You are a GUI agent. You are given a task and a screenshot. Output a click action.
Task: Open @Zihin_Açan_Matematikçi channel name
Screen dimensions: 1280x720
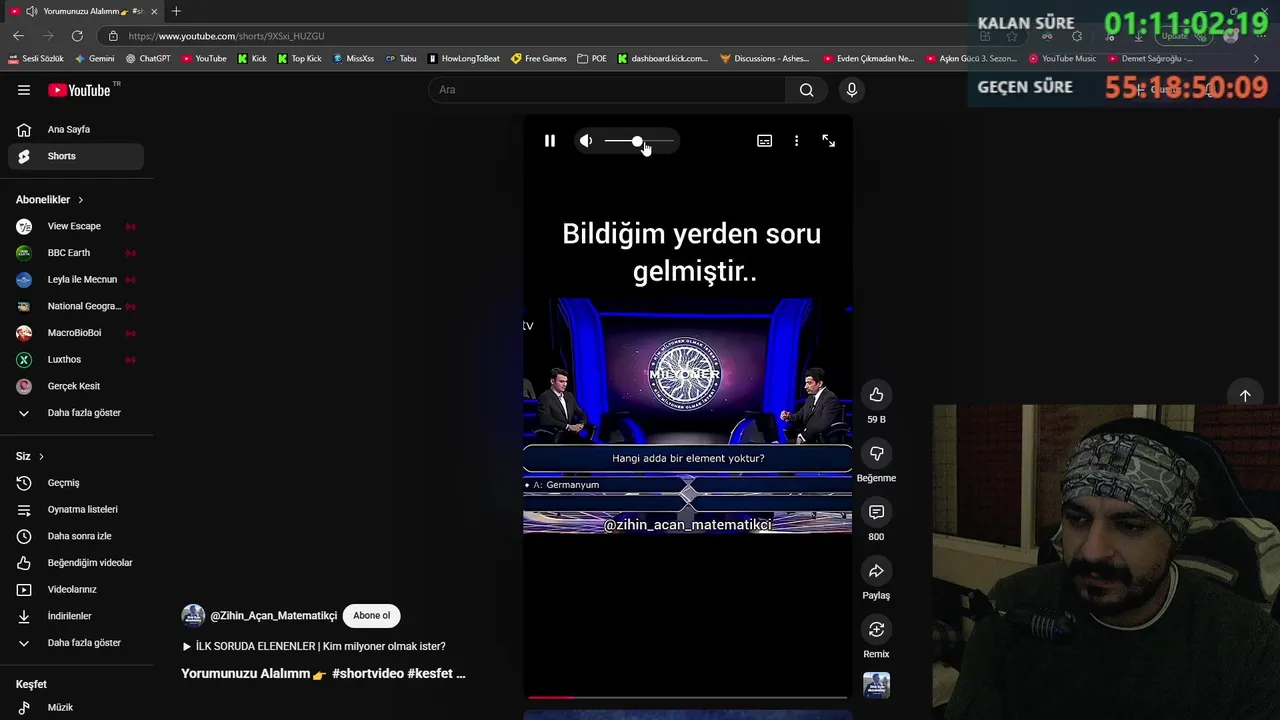pyautogui.click(x=273, y=616)
